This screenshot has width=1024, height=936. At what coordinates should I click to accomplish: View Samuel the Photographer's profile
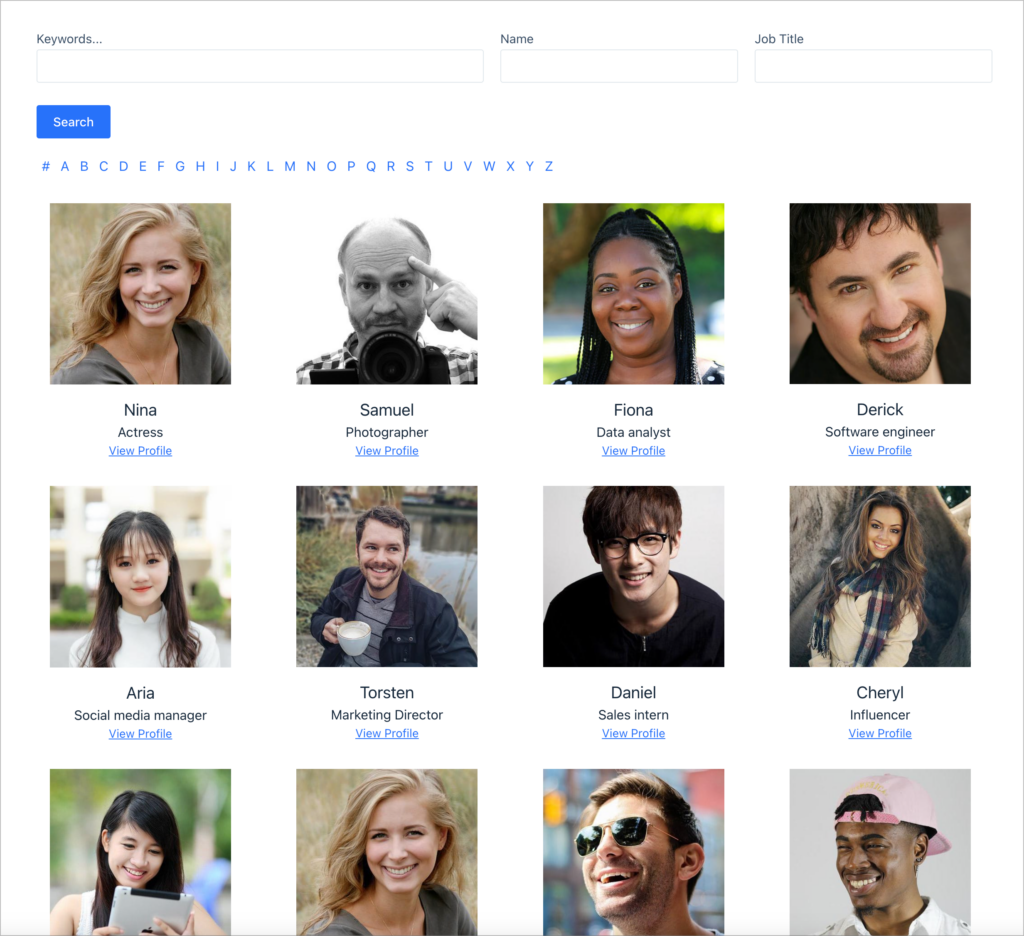click(386, 450)
